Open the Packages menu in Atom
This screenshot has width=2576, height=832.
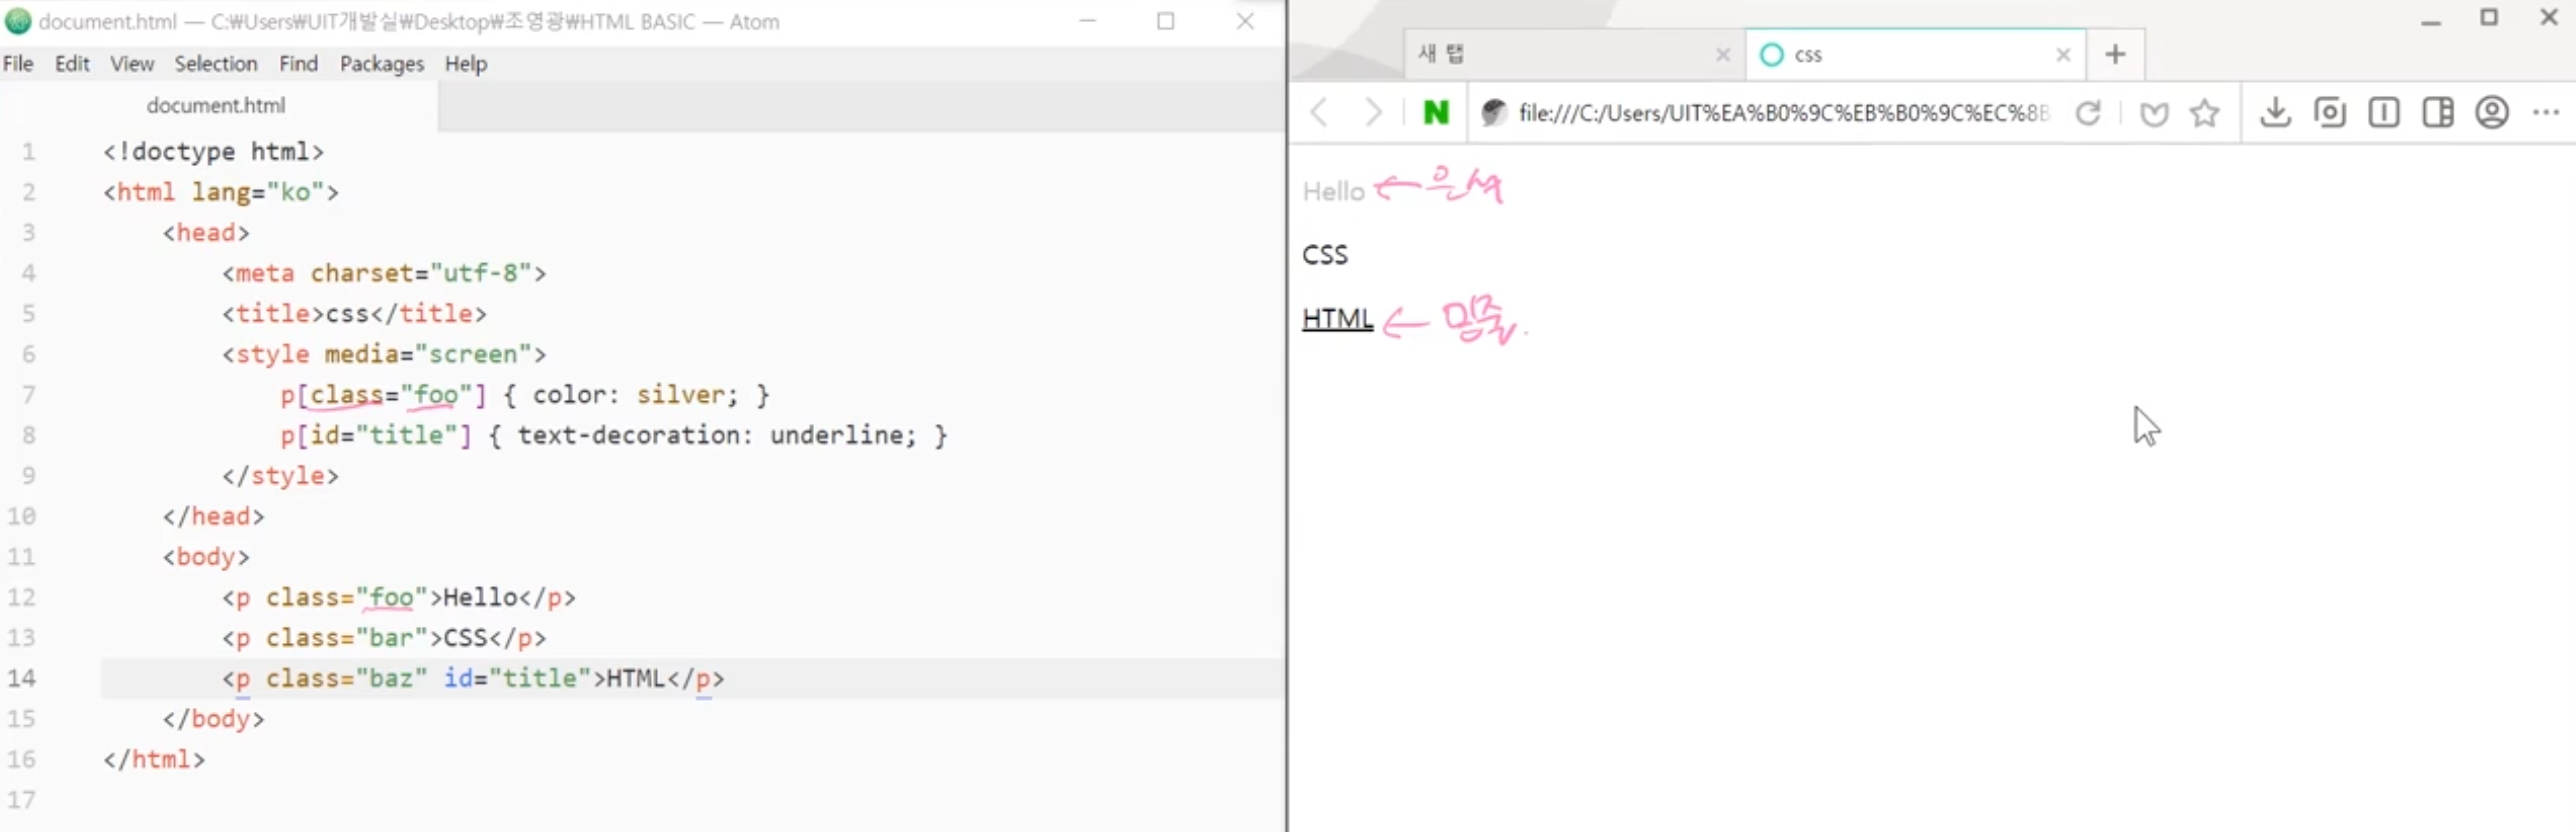click(381, 64)
